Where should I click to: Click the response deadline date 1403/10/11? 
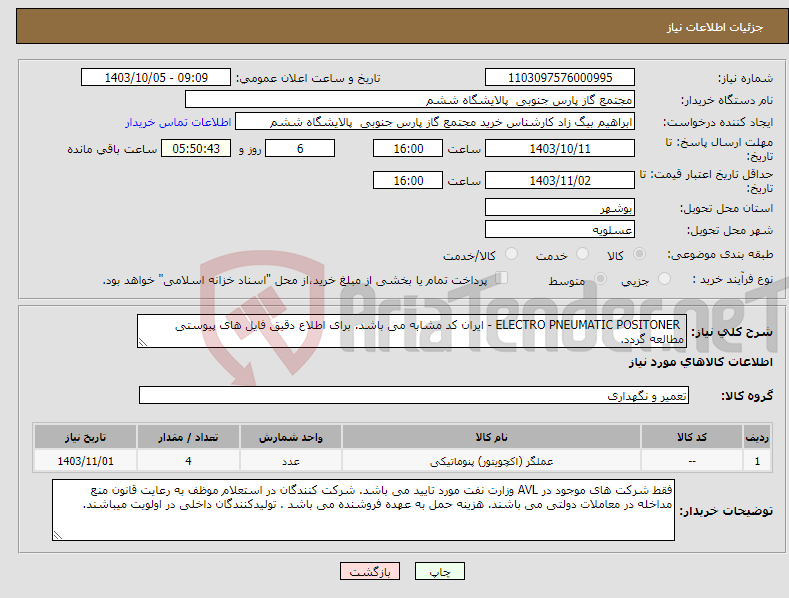click(x=560, y=148)
